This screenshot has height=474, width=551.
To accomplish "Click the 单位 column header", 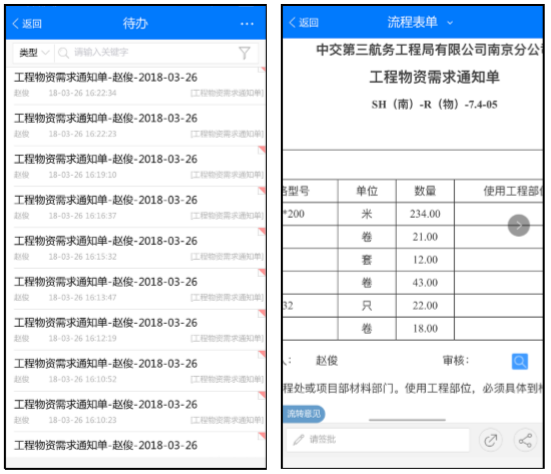I will coord(367,191).
